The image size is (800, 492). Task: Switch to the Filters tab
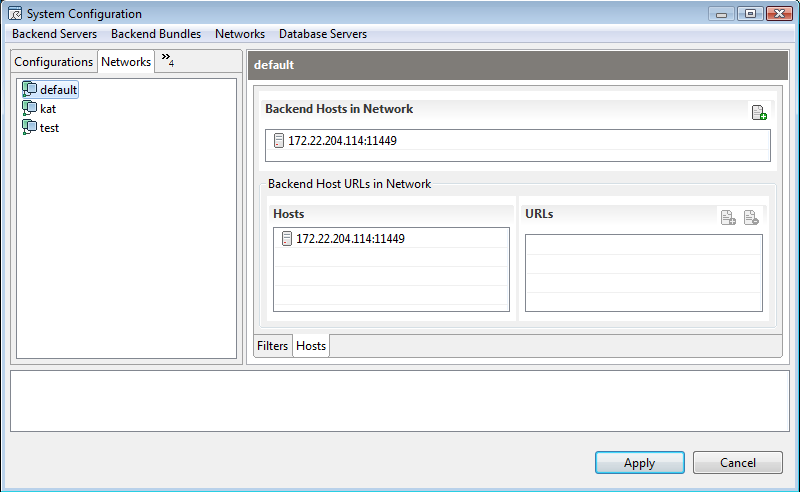click(x=272, y=346)
